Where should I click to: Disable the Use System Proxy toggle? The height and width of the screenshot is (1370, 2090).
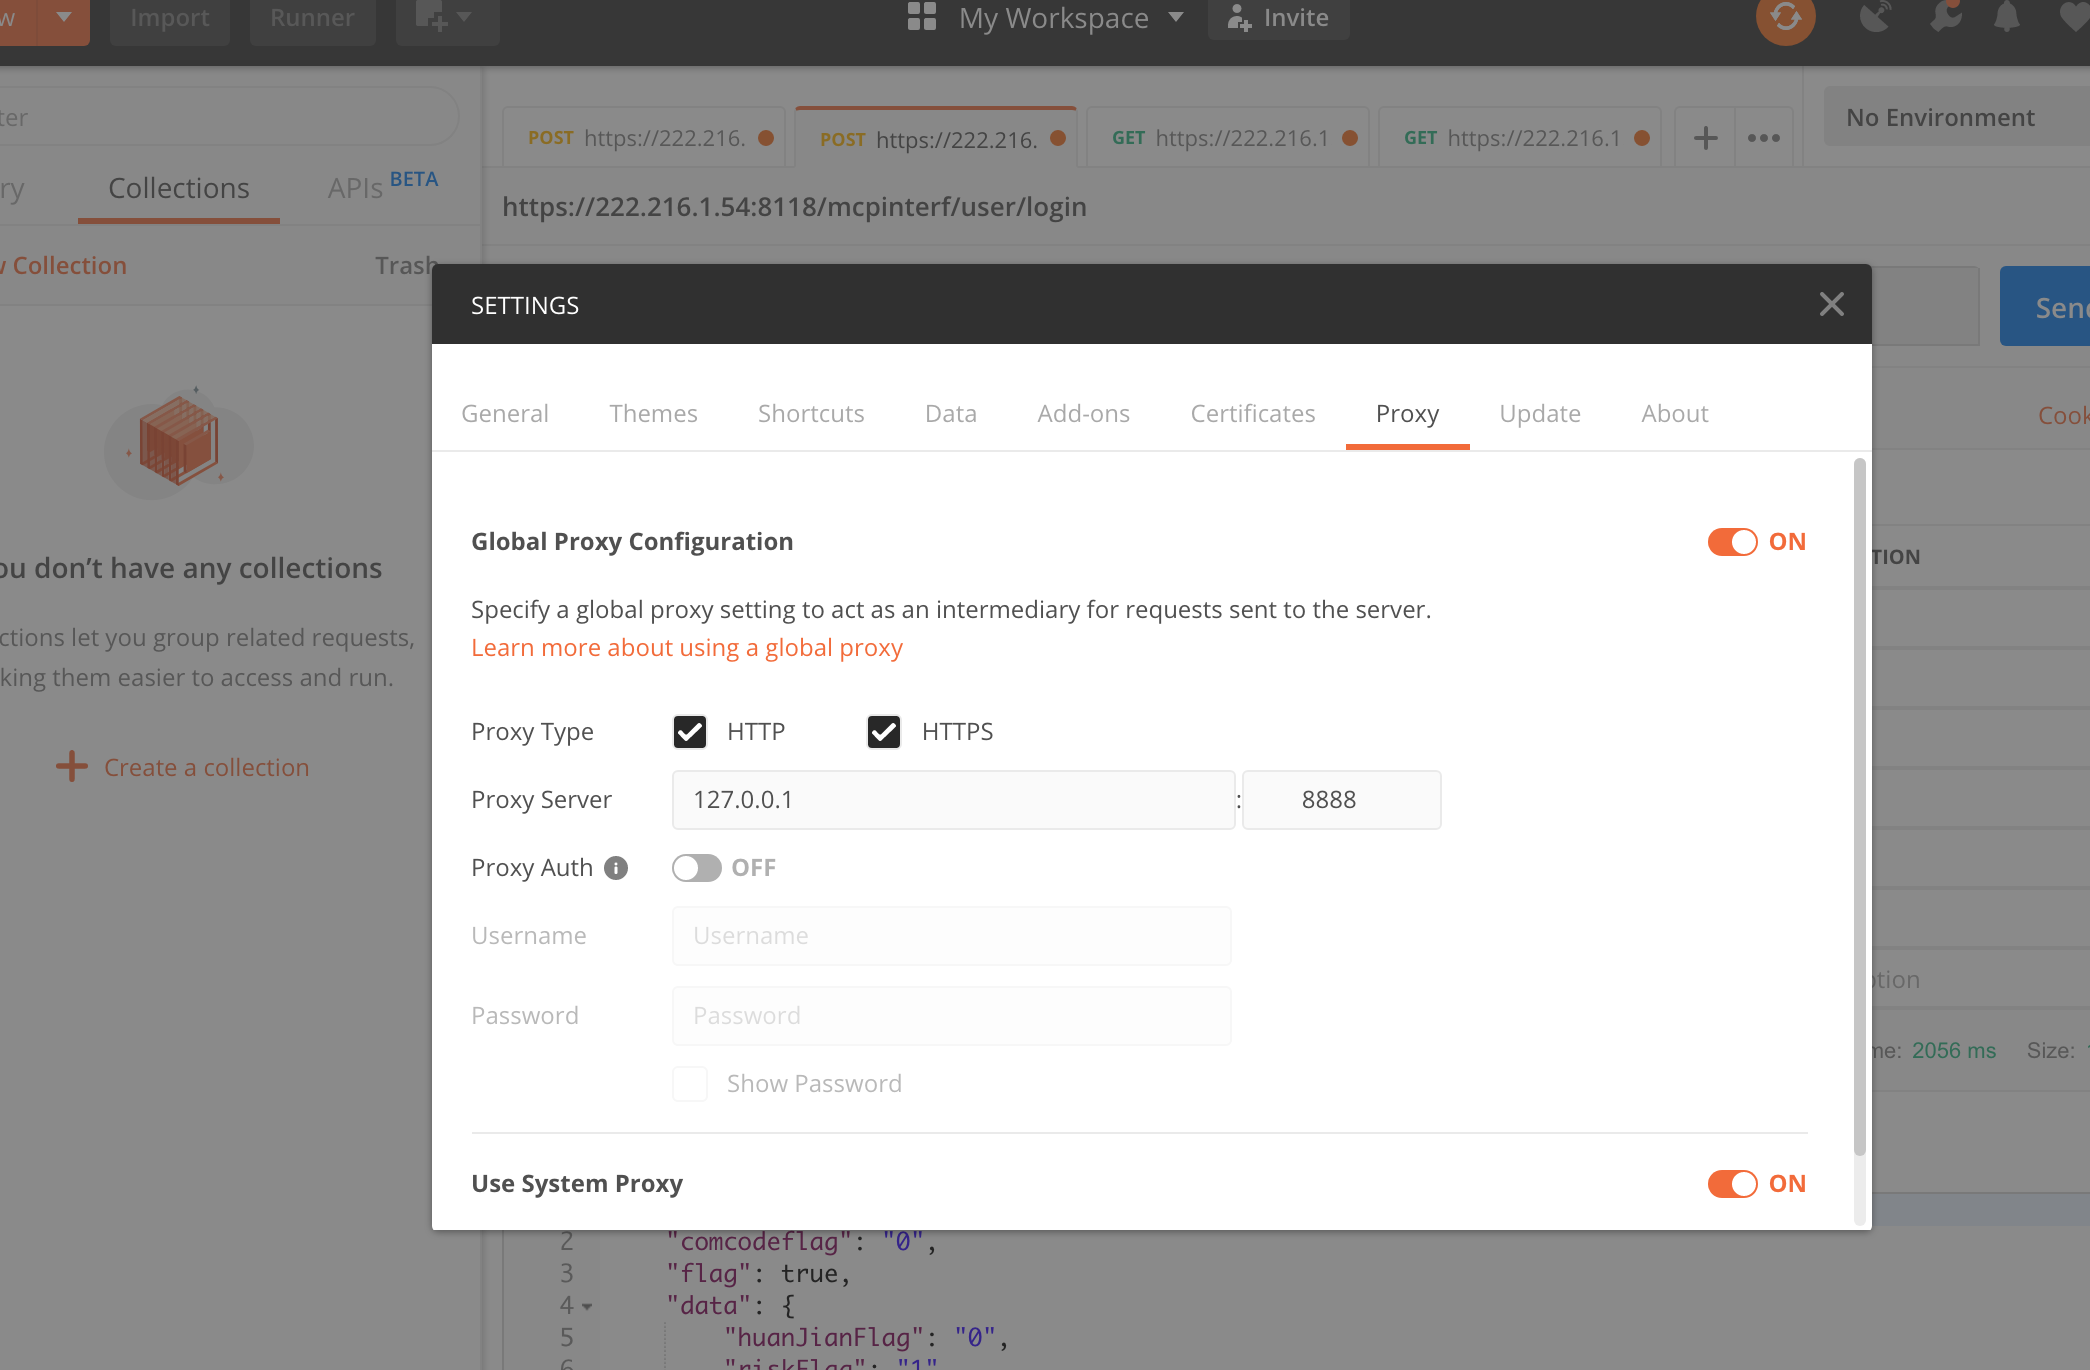1732,1183
